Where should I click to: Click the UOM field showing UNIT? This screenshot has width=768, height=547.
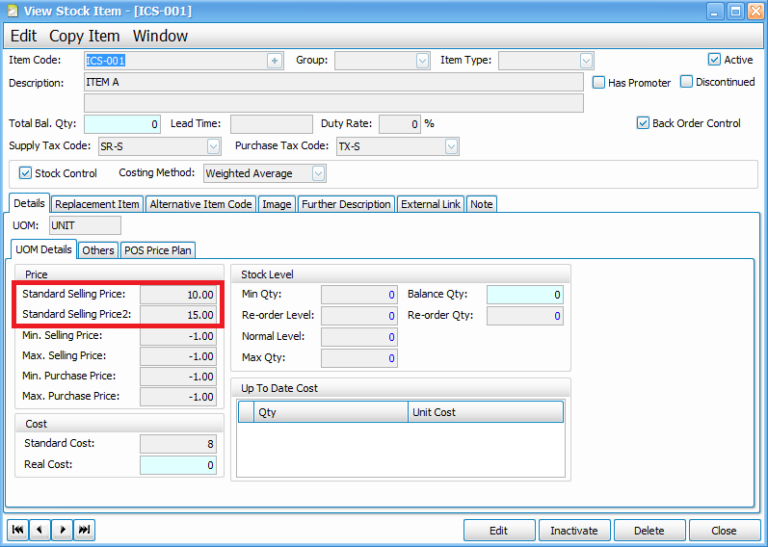[x=85, y=226]
